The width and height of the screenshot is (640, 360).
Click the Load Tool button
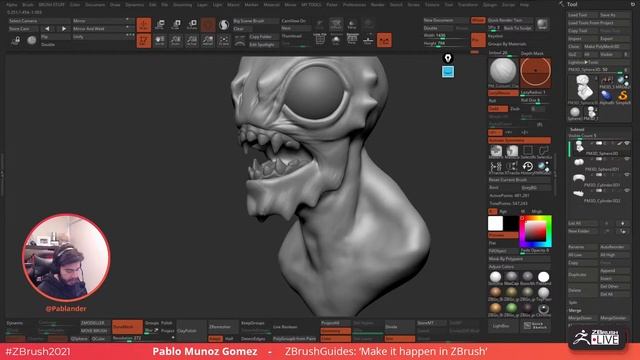(x=582, y=15)
